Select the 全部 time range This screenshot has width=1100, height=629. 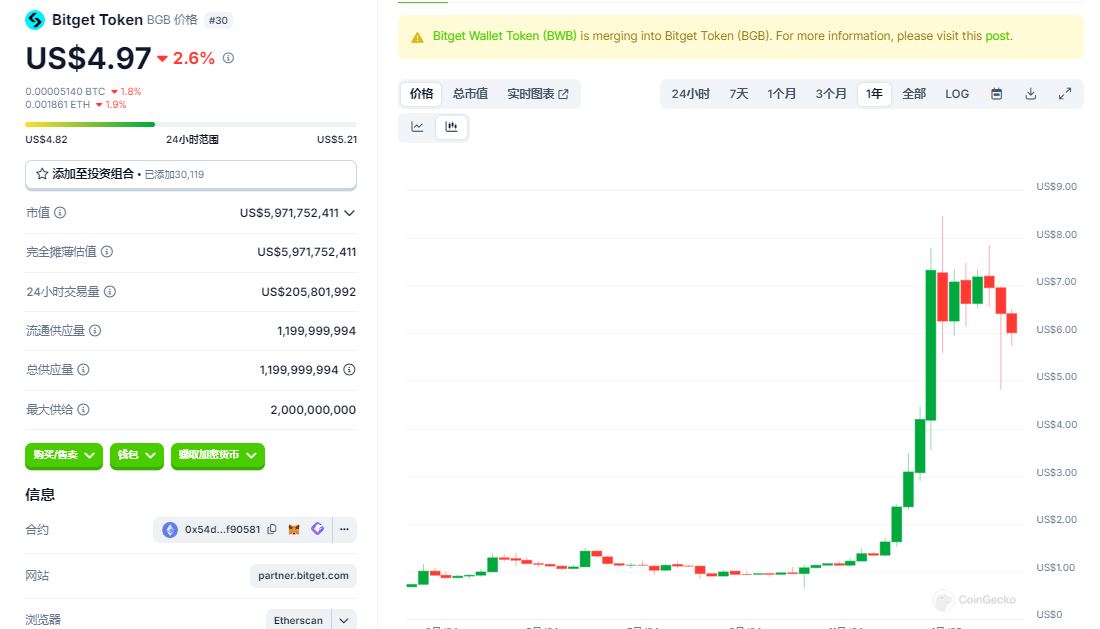[914, 94]
